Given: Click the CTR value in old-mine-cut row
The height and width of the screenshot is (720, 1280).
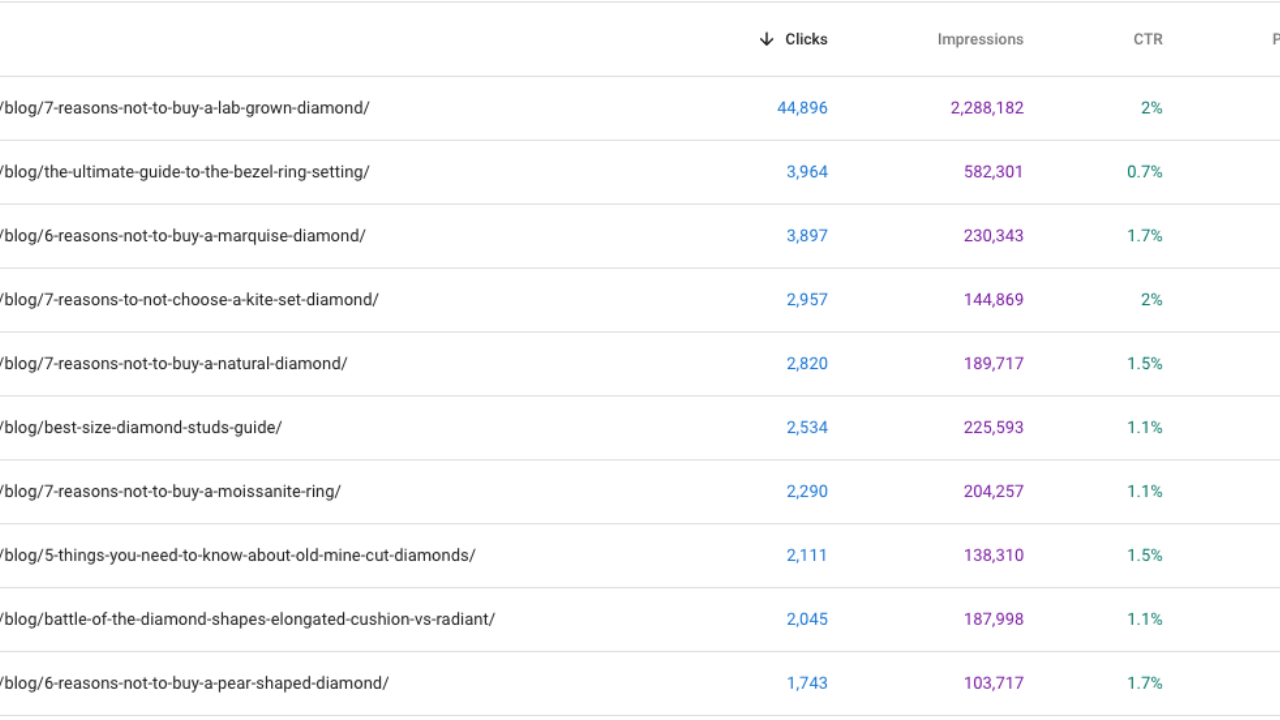Looking at the screenshot, I should pyautogui.click(x=1145, y=556).
